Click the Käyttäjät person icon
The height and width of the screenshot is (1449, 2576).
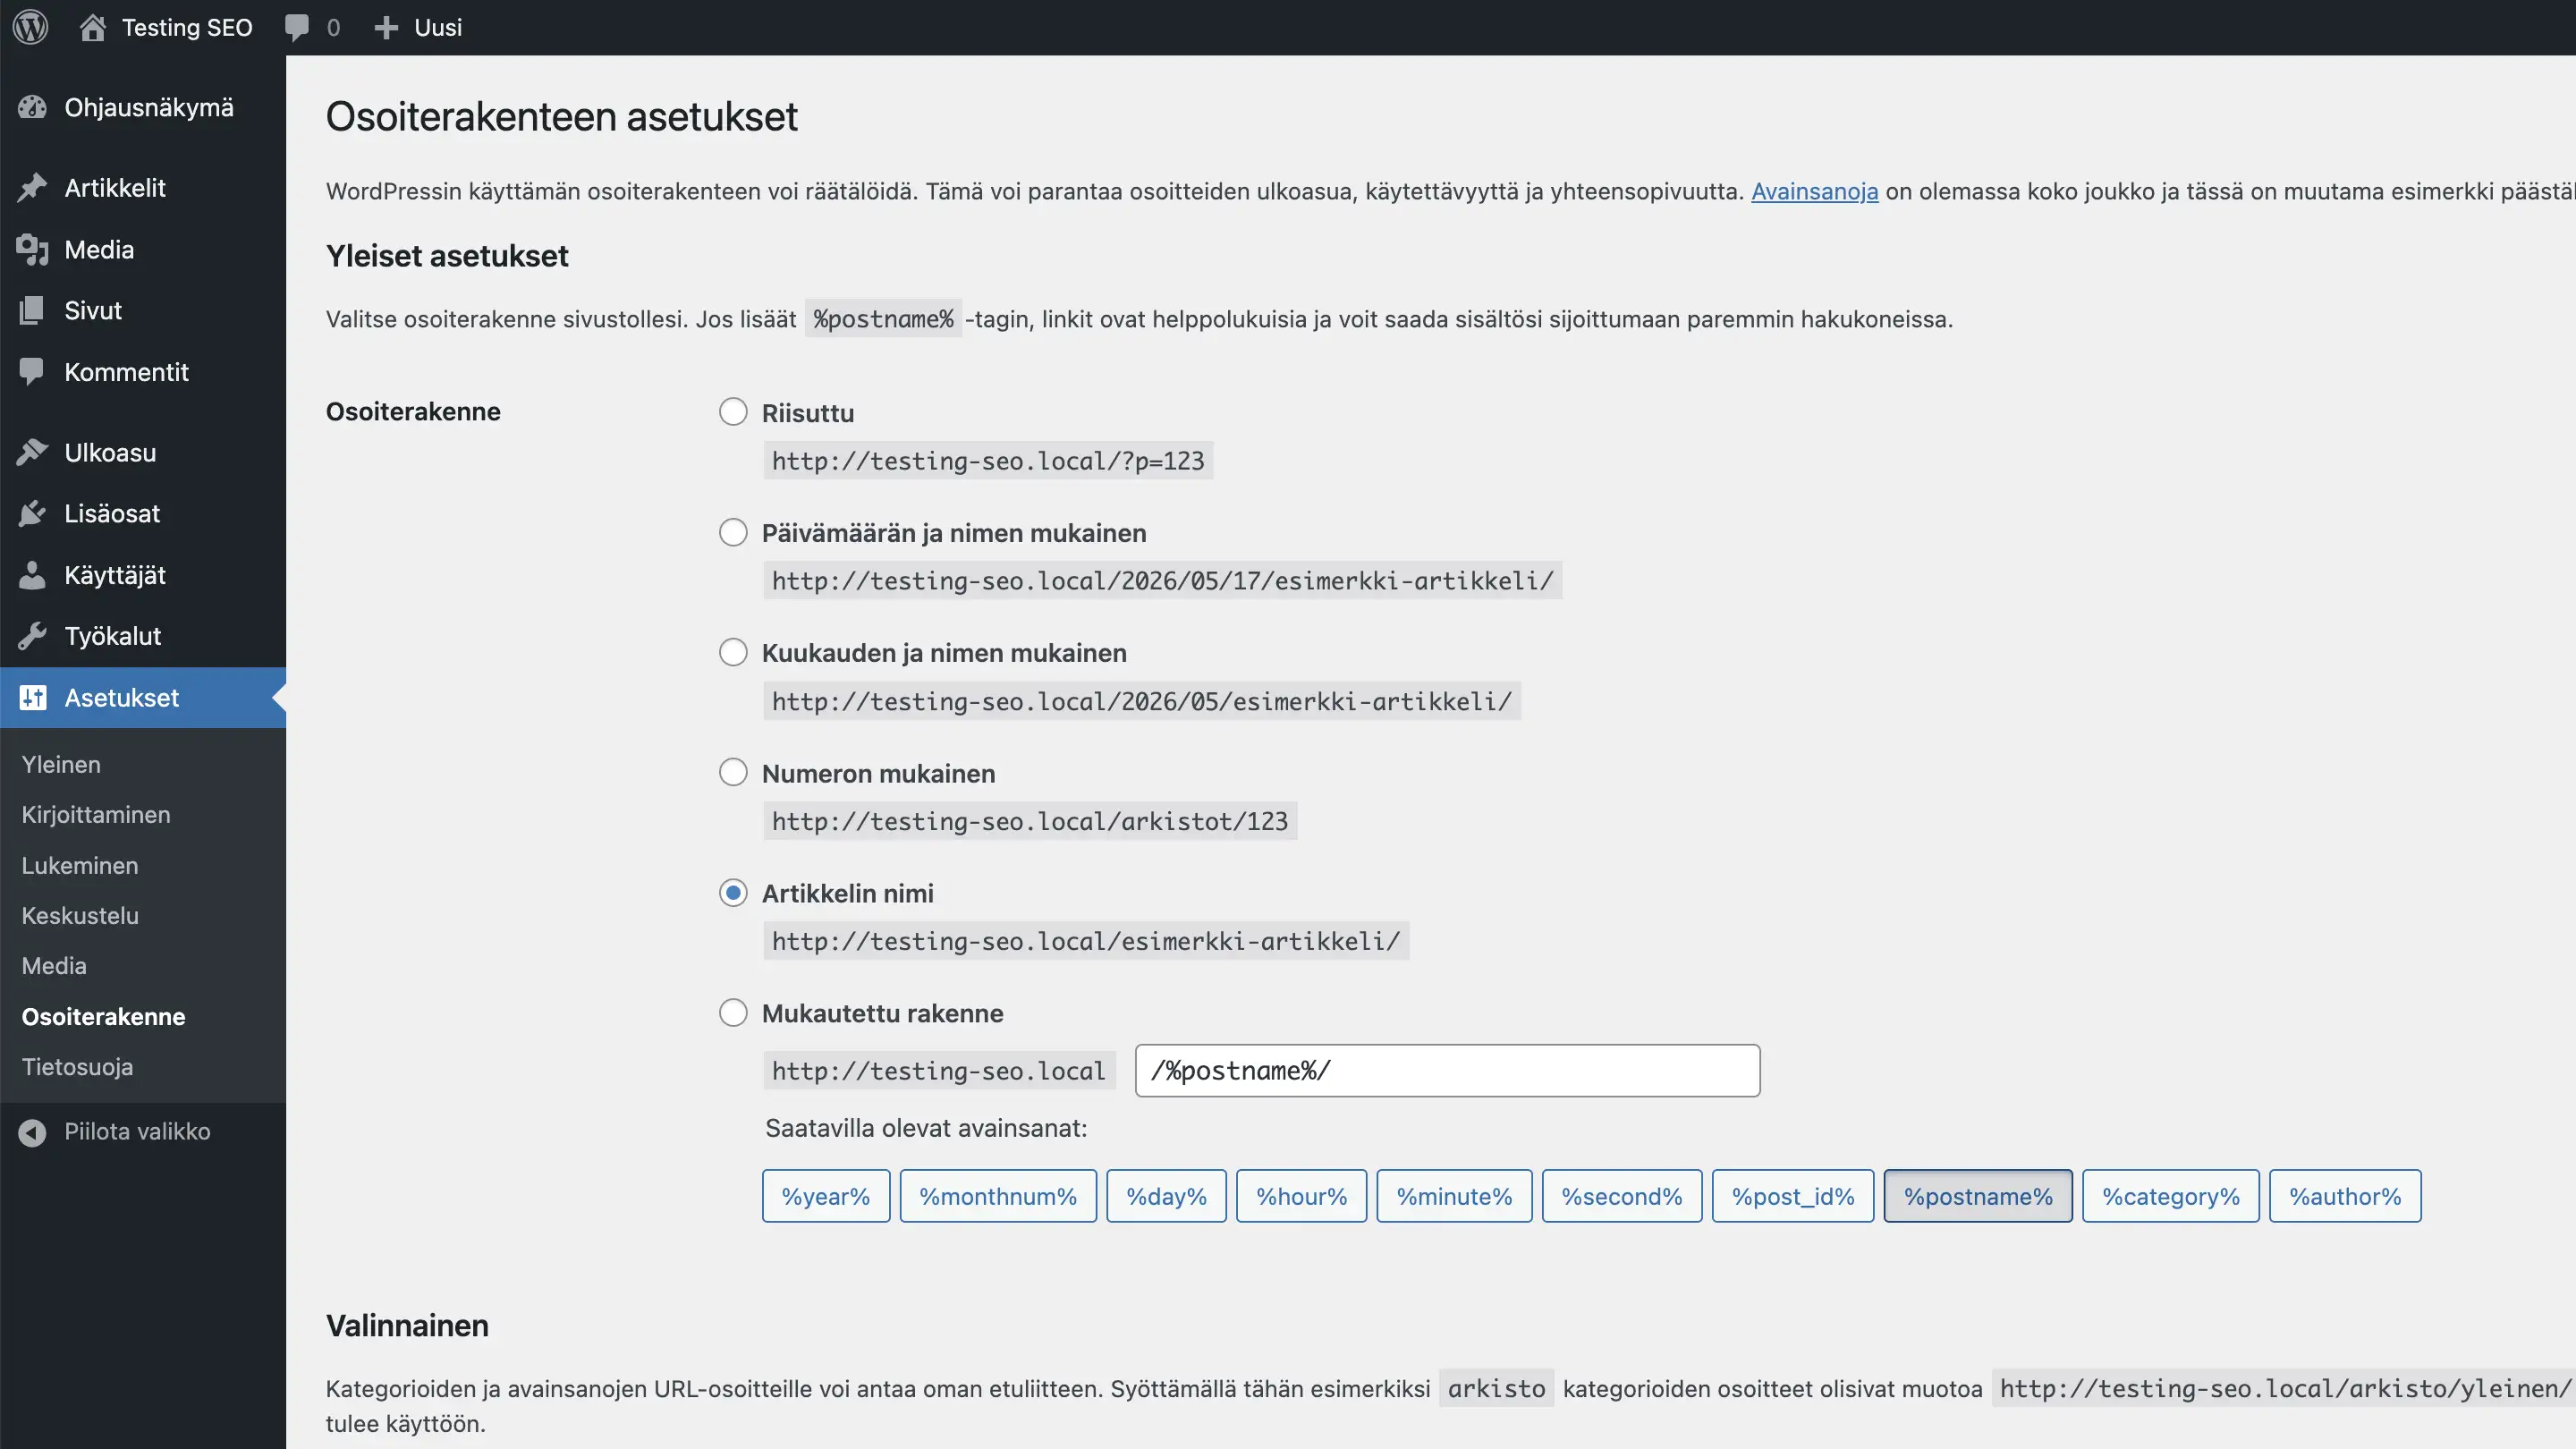[32, 575]
